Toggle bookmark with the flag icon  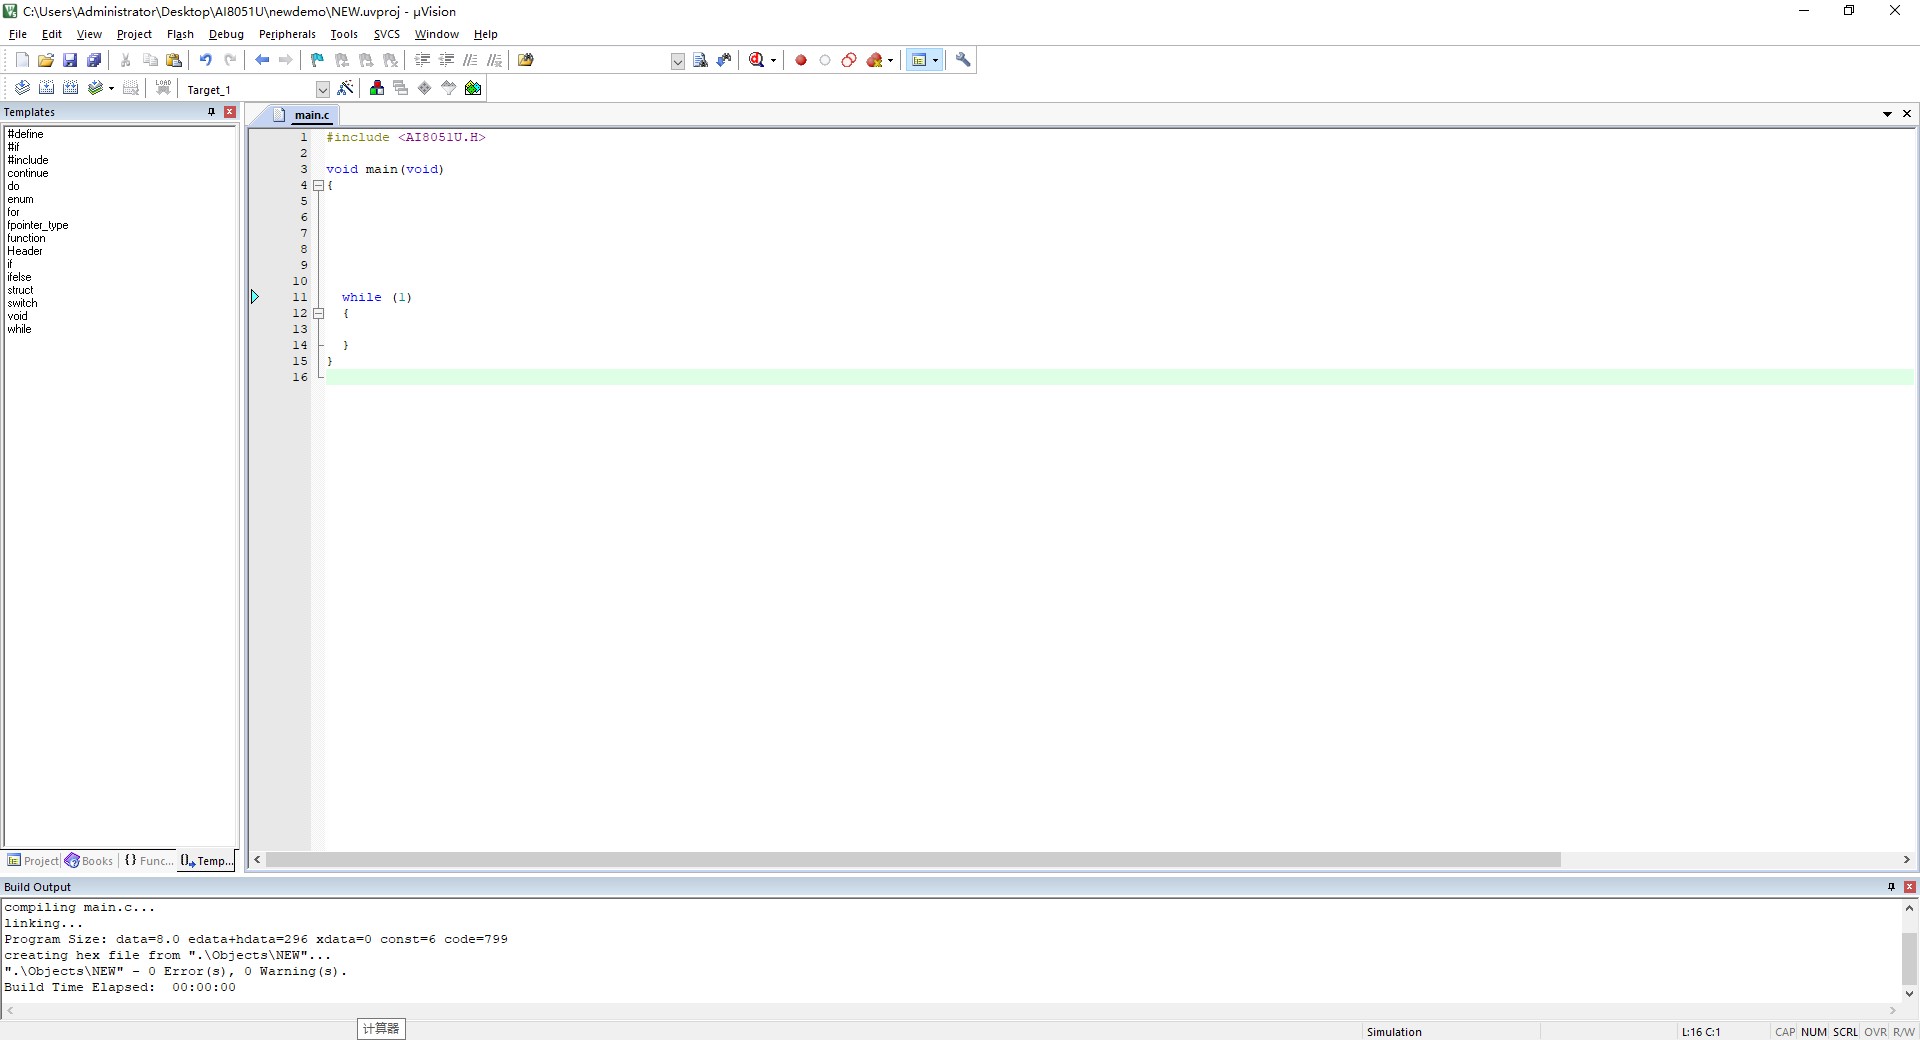pyautogui.click(x=317, y=60)
